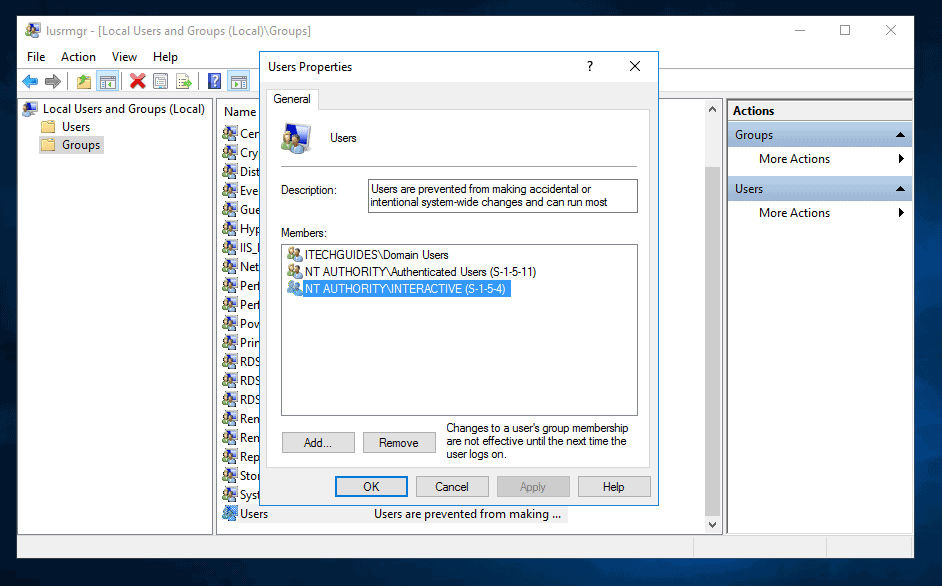Click the Name column header
Viewport: 942px width, 586px height.
[x=240, y=112]
